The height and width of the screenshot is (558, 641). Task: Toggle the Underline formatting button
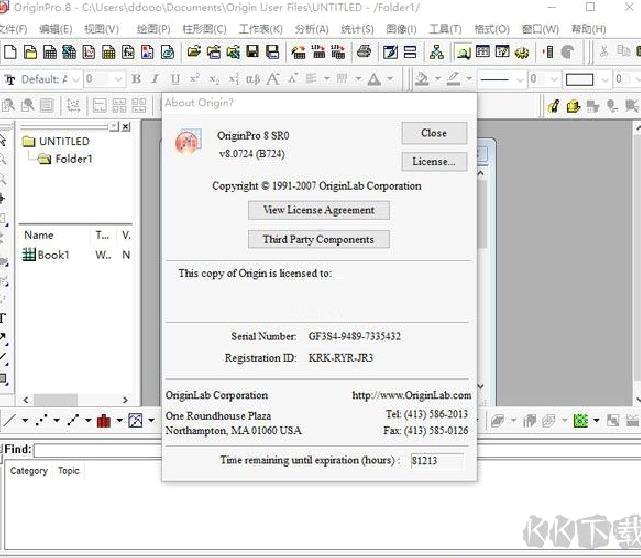pyautogui.click(x=175, y=79)
